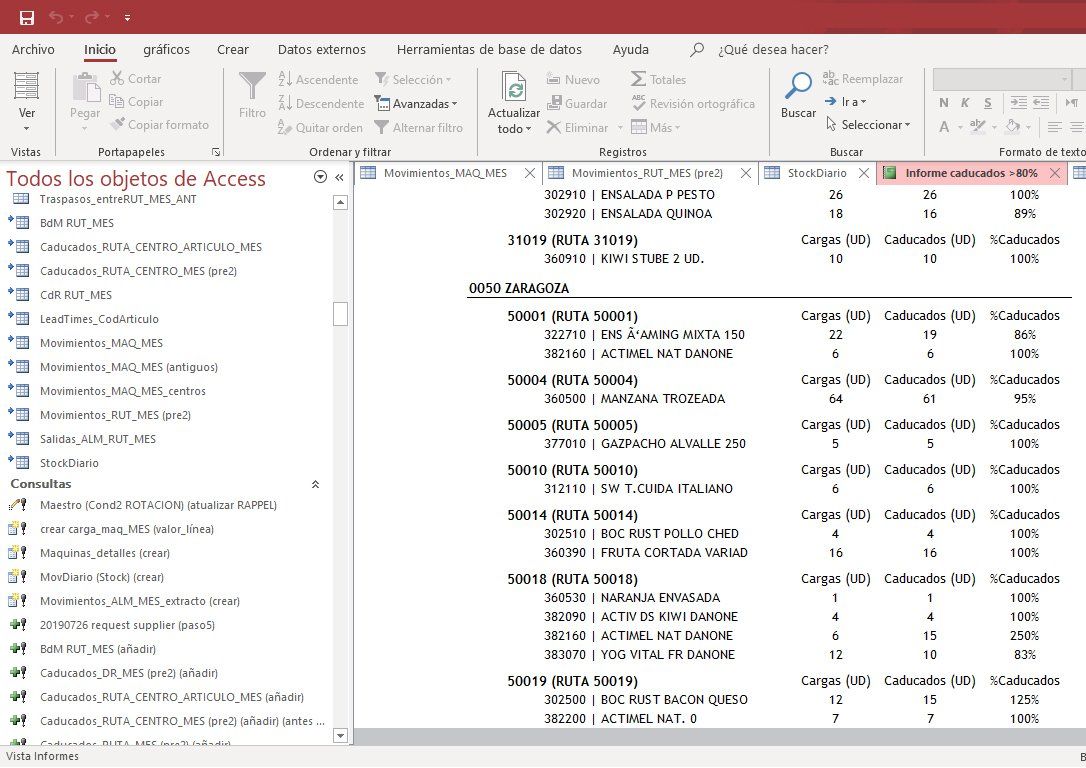The height and width of the screenshot is (768, 1086).
Task: Expand the Ver view dropdown
Action: [27, 128]
